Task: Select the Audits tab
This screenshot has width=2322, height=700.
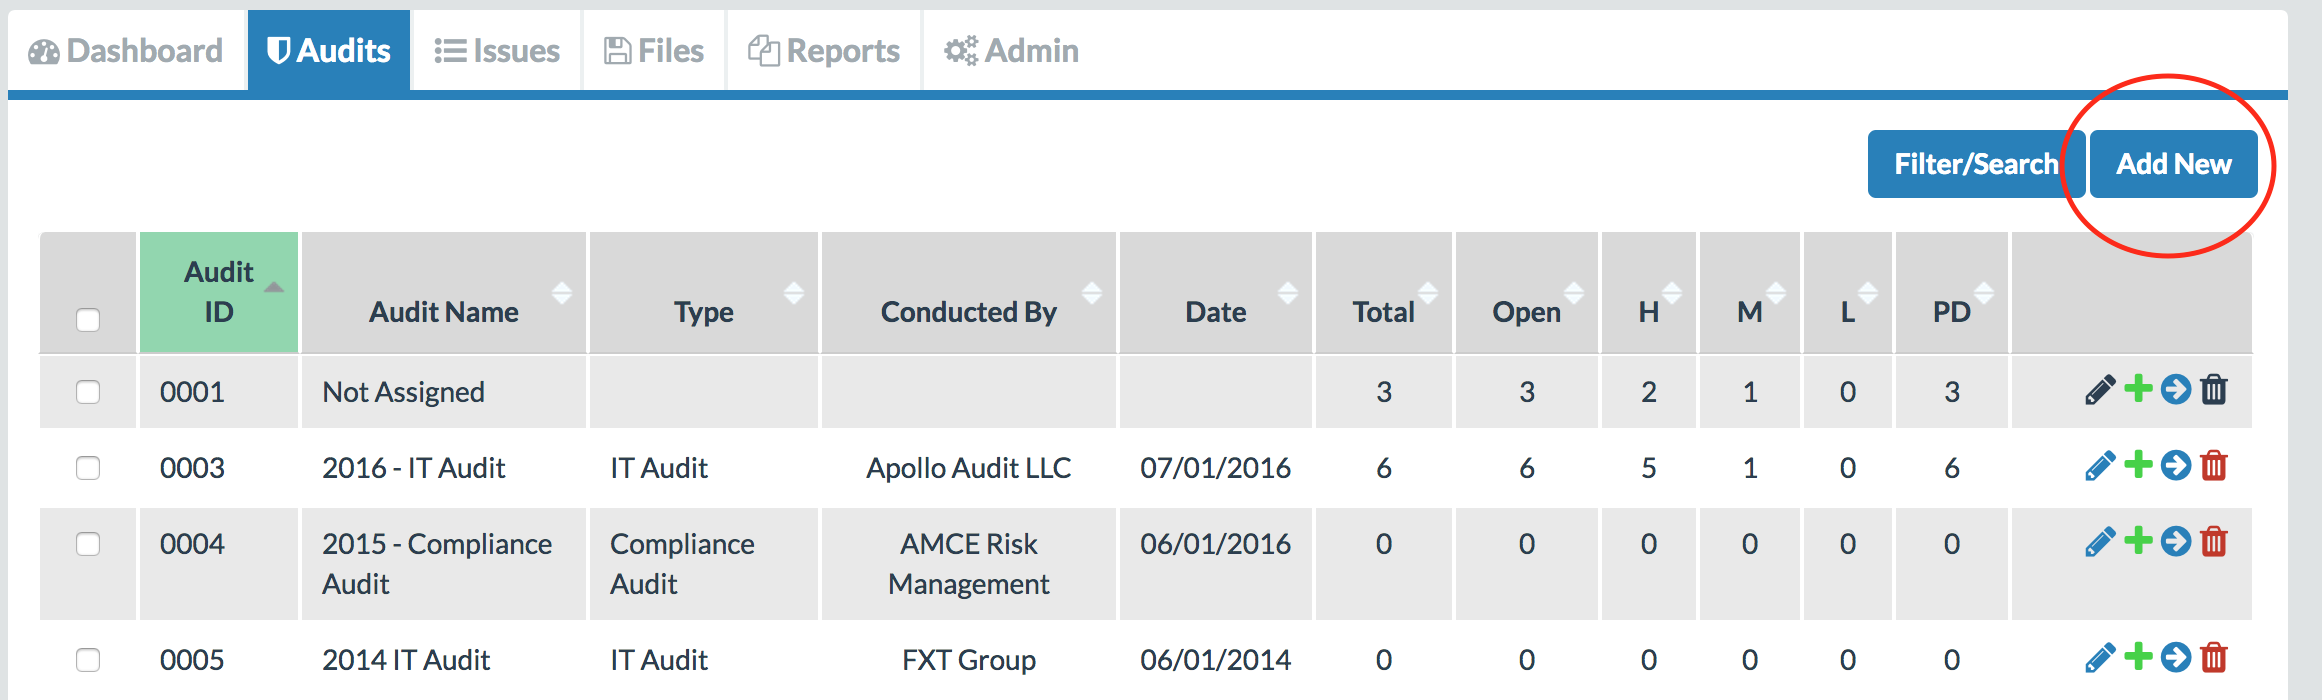Action: click(329, 51)
